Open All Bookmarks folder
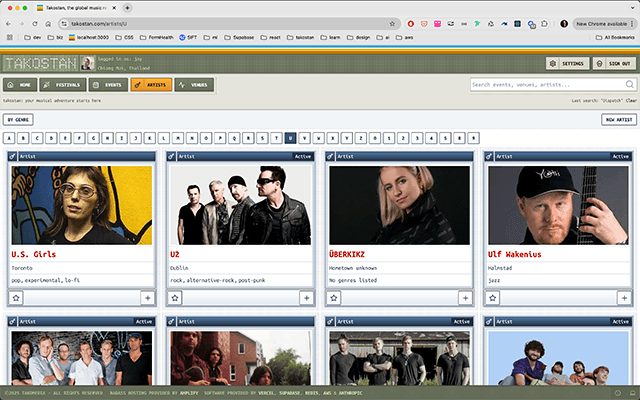 point(615,37)
